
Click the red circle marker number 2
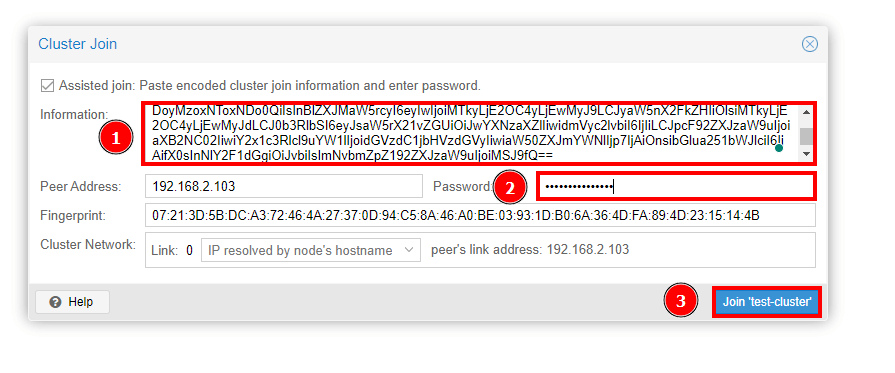tap(509, 187)
